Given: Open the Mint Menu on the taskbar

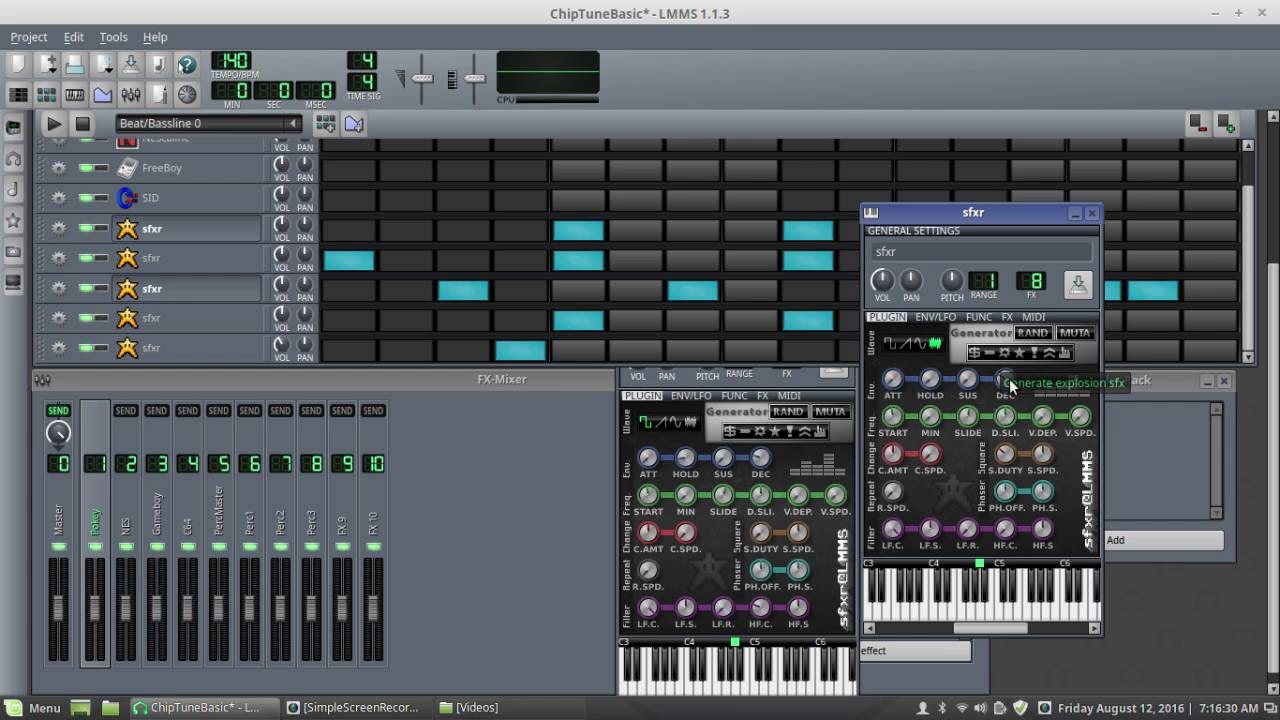Looking at the screenshot, I should (x=33, y=707).
